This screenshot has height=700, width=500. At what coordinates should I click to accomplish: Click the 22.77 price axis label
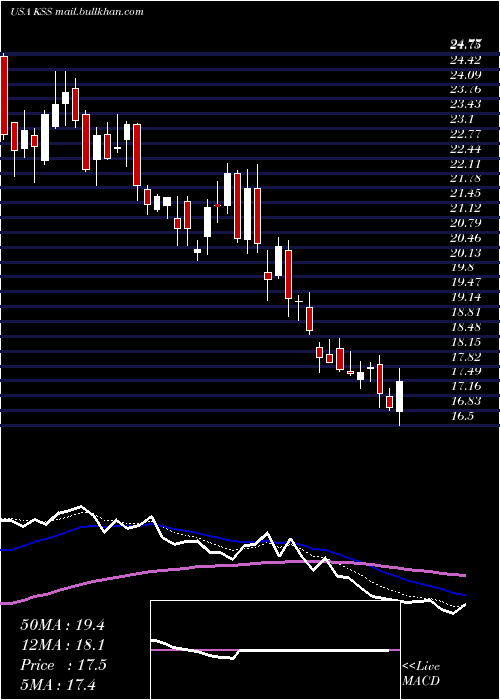pos(466,134)
